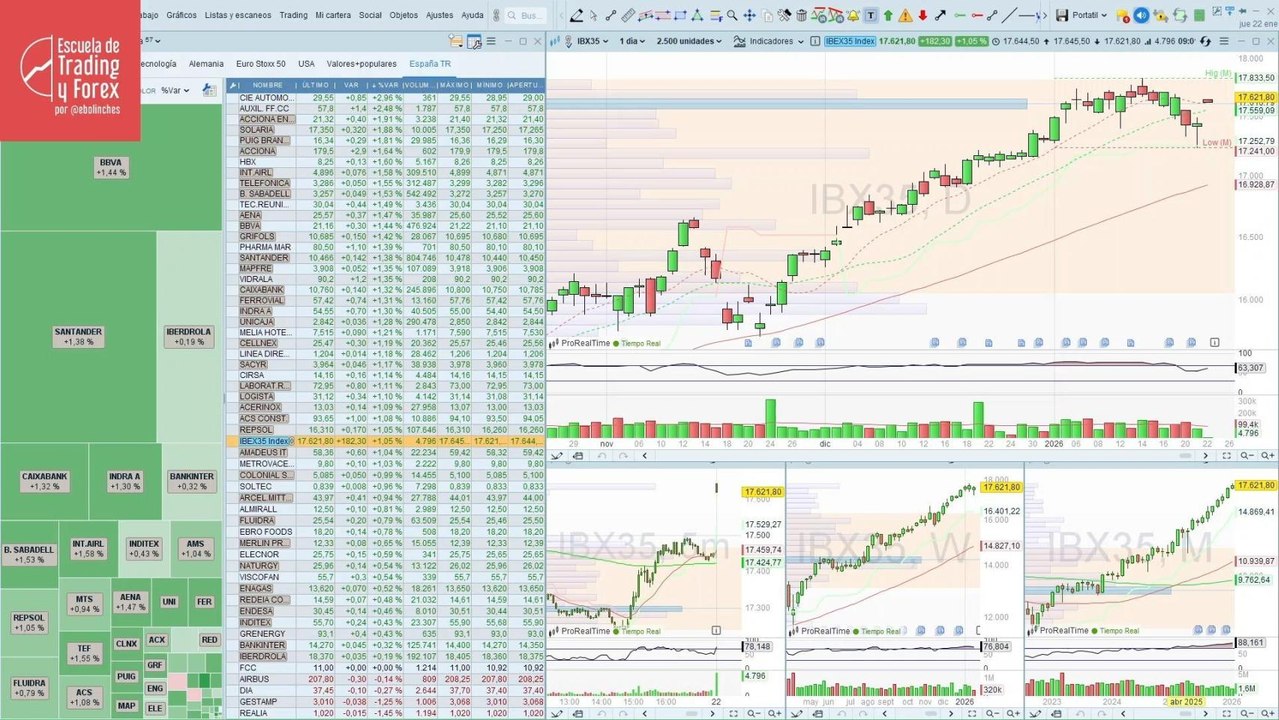Click the weekly chart horizontal scrollbar thumb
This screenshot has width=1279, height=720.
pyautogui.click(x=931, y=714)
